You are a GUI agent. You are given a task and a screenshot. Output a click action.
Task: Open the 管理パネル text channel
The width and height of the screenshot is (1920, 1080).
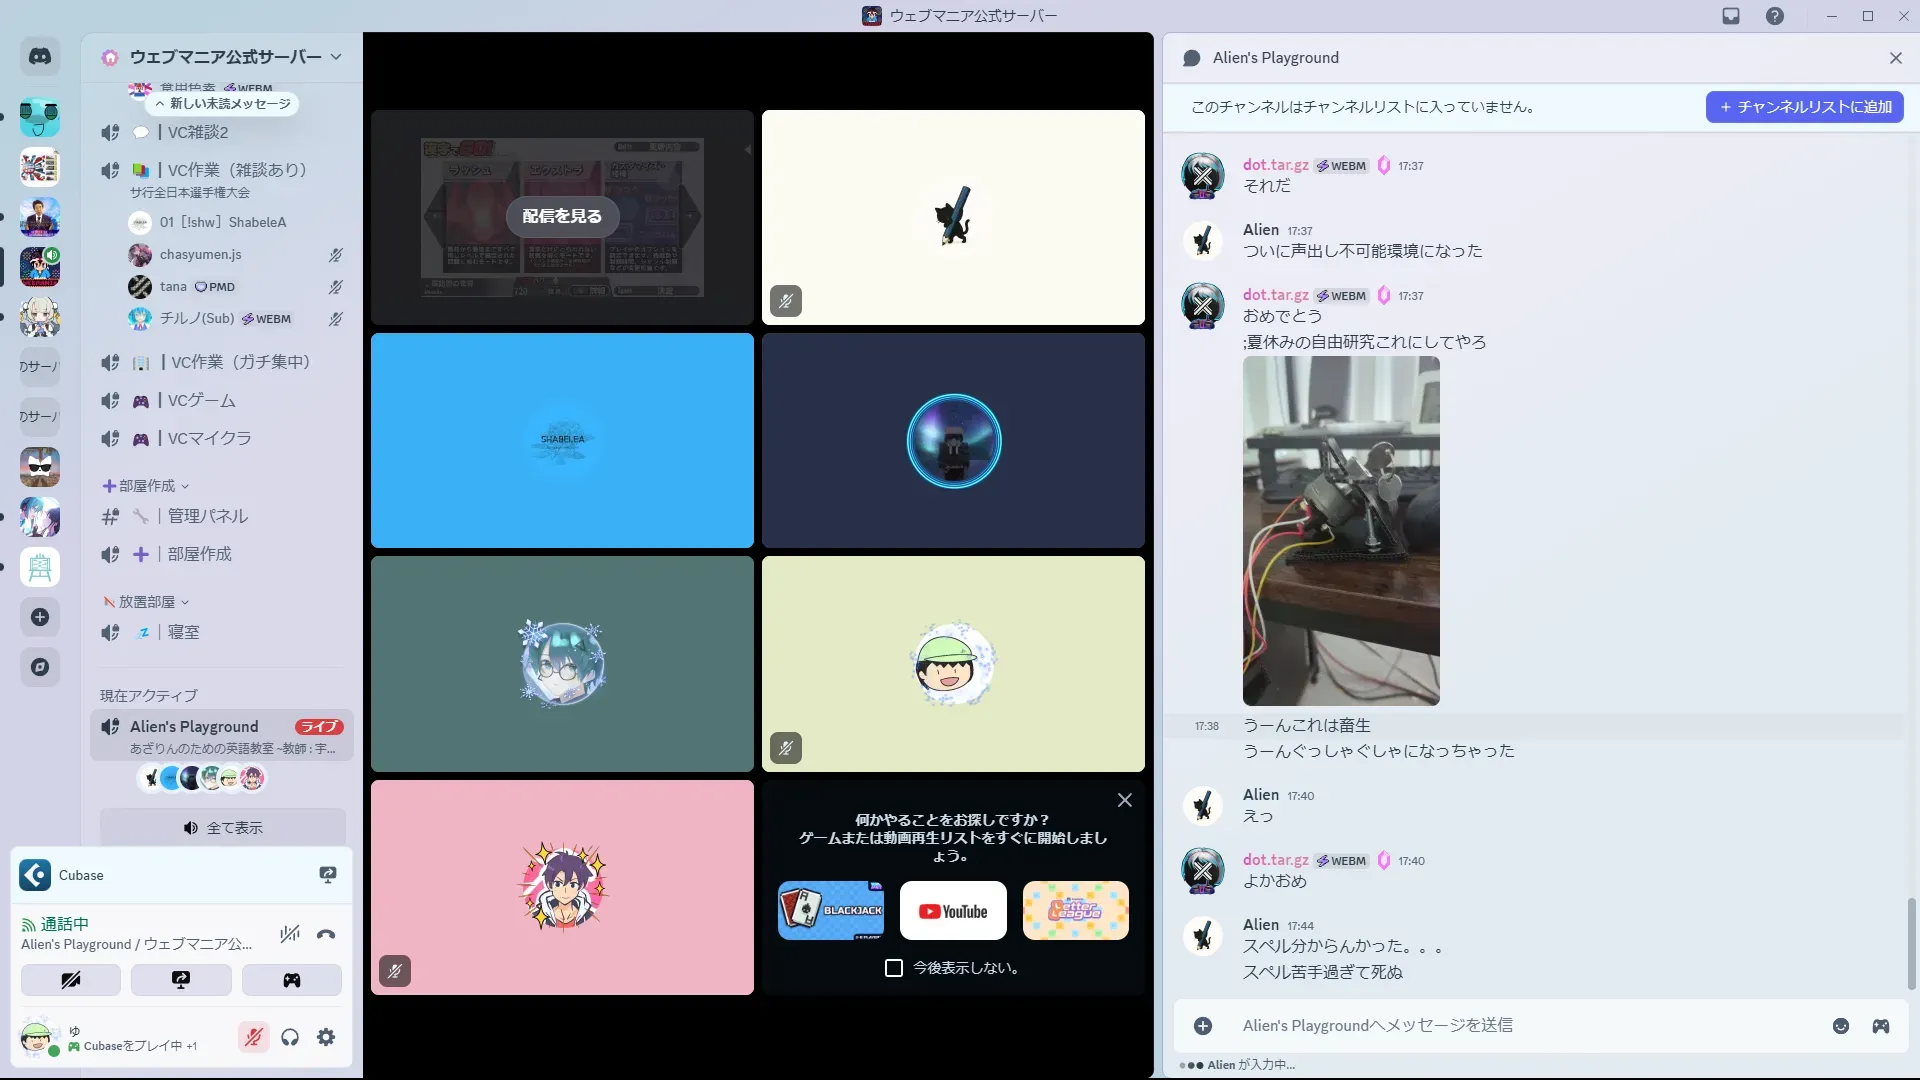pyautogui.click(x=207, y=516)
